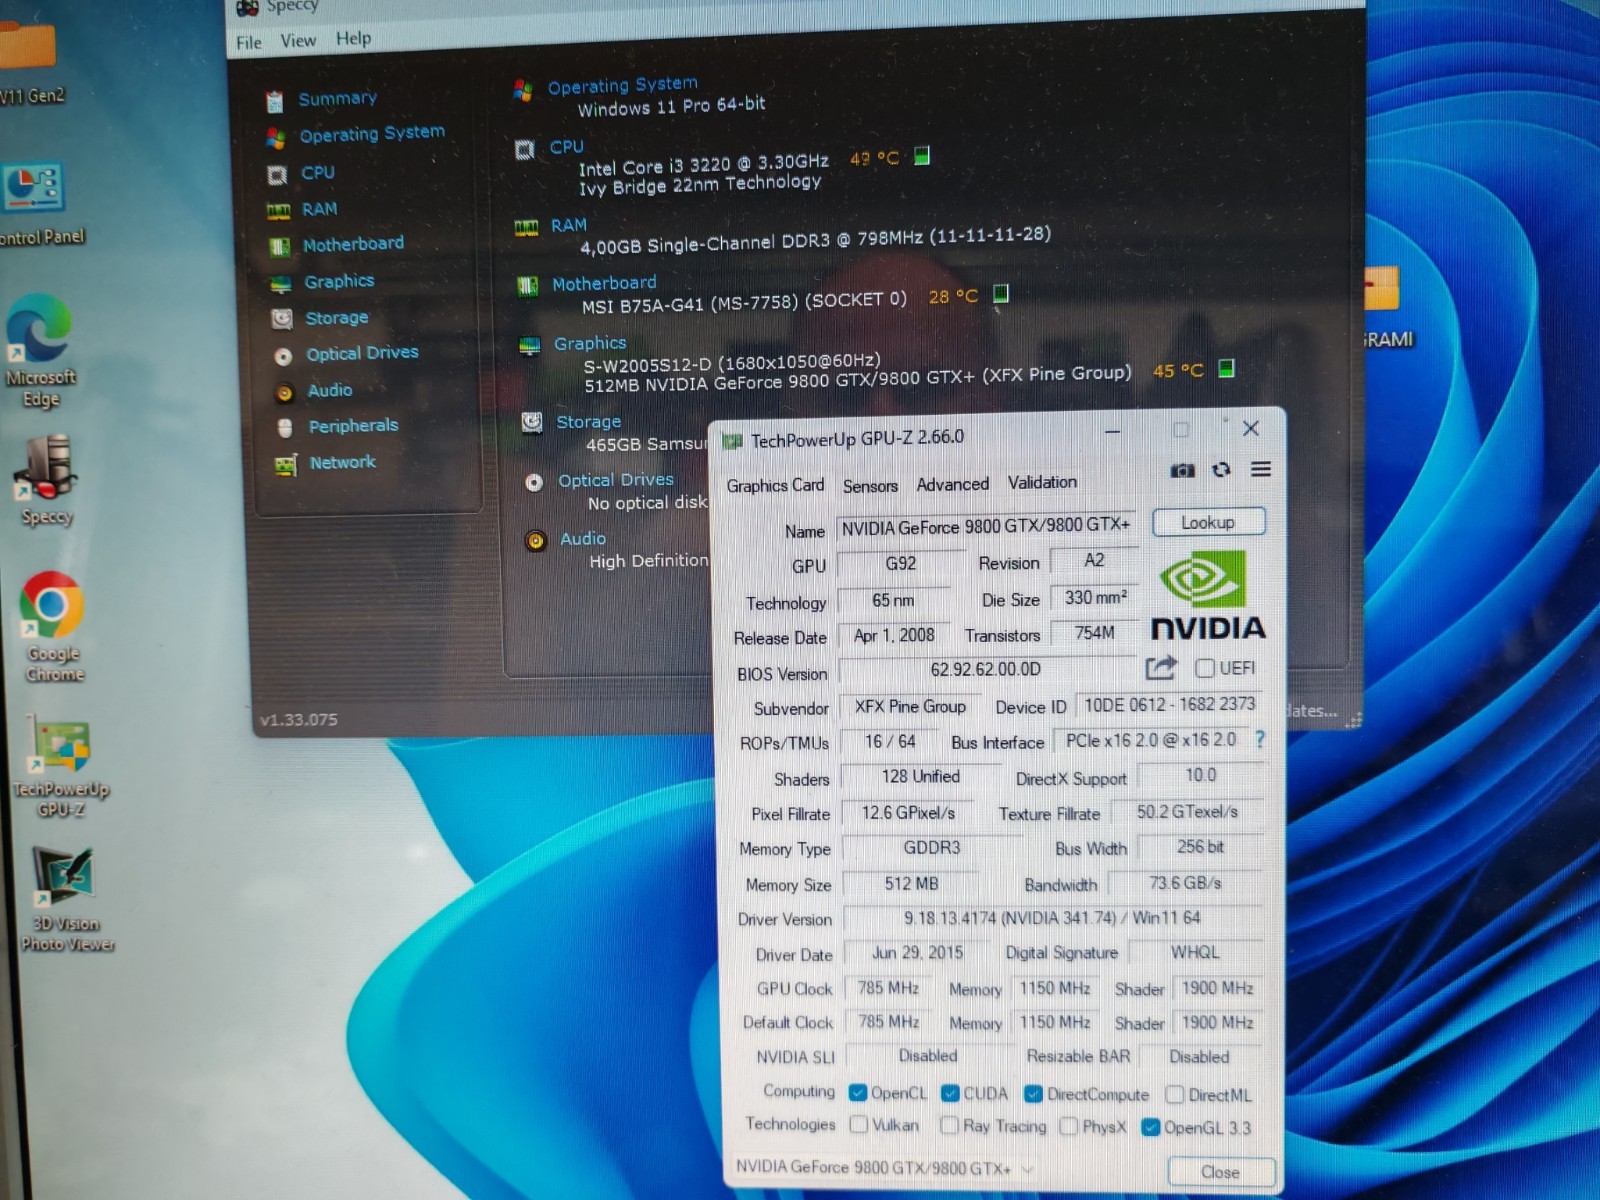Click the Driver Version field
This screenshot has height=1200, width=1600.
tap(1052, 918)
